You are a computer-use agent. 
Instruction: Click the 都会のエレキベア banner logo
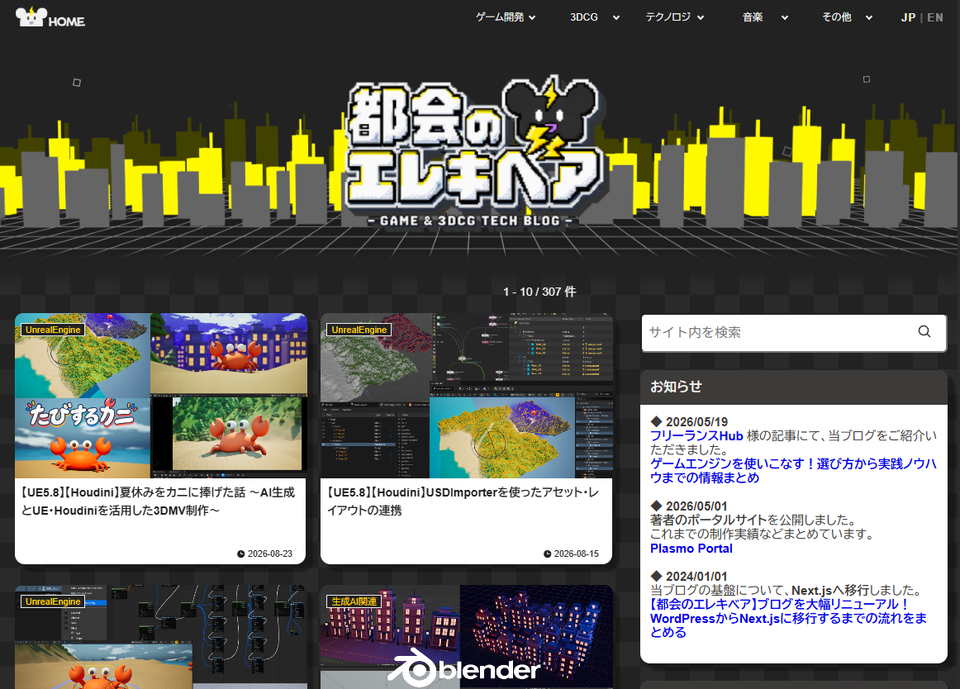point(474,152)
